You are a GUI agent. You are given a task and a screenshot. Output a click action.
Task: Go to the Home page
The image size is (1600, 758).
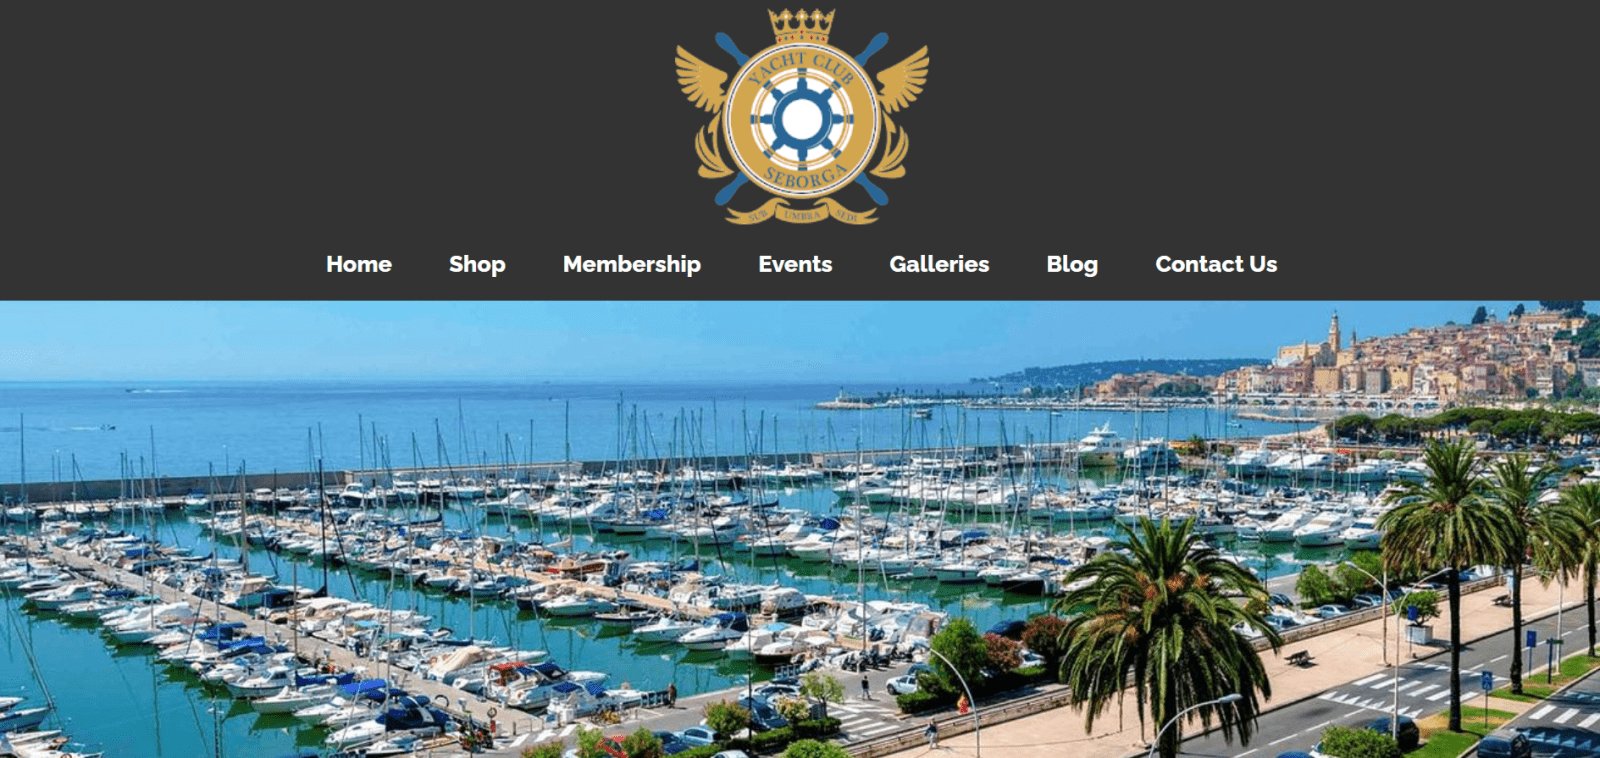pos(359,264)
